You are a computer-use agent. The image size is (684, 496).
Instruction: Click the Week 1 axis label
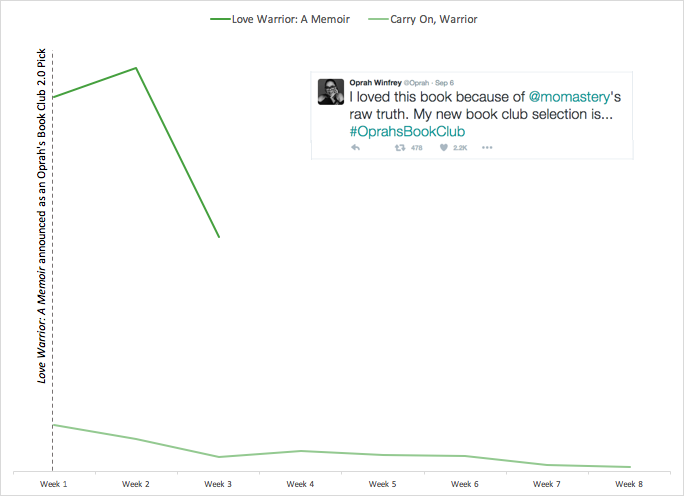click(54, 484)
